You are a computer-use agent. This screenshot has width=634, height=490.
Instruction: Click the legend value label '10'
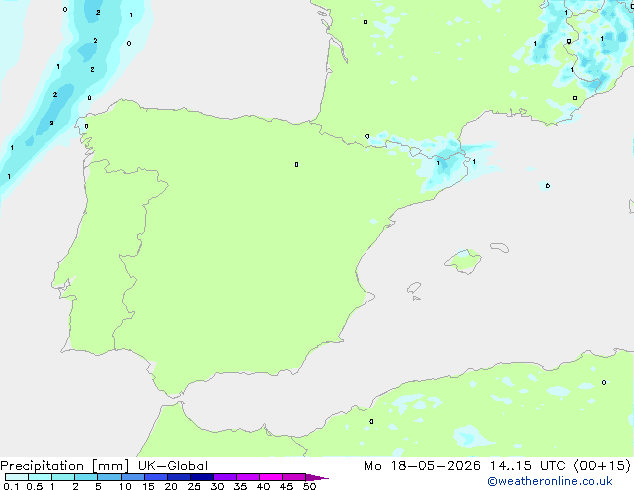coord(125,486)
